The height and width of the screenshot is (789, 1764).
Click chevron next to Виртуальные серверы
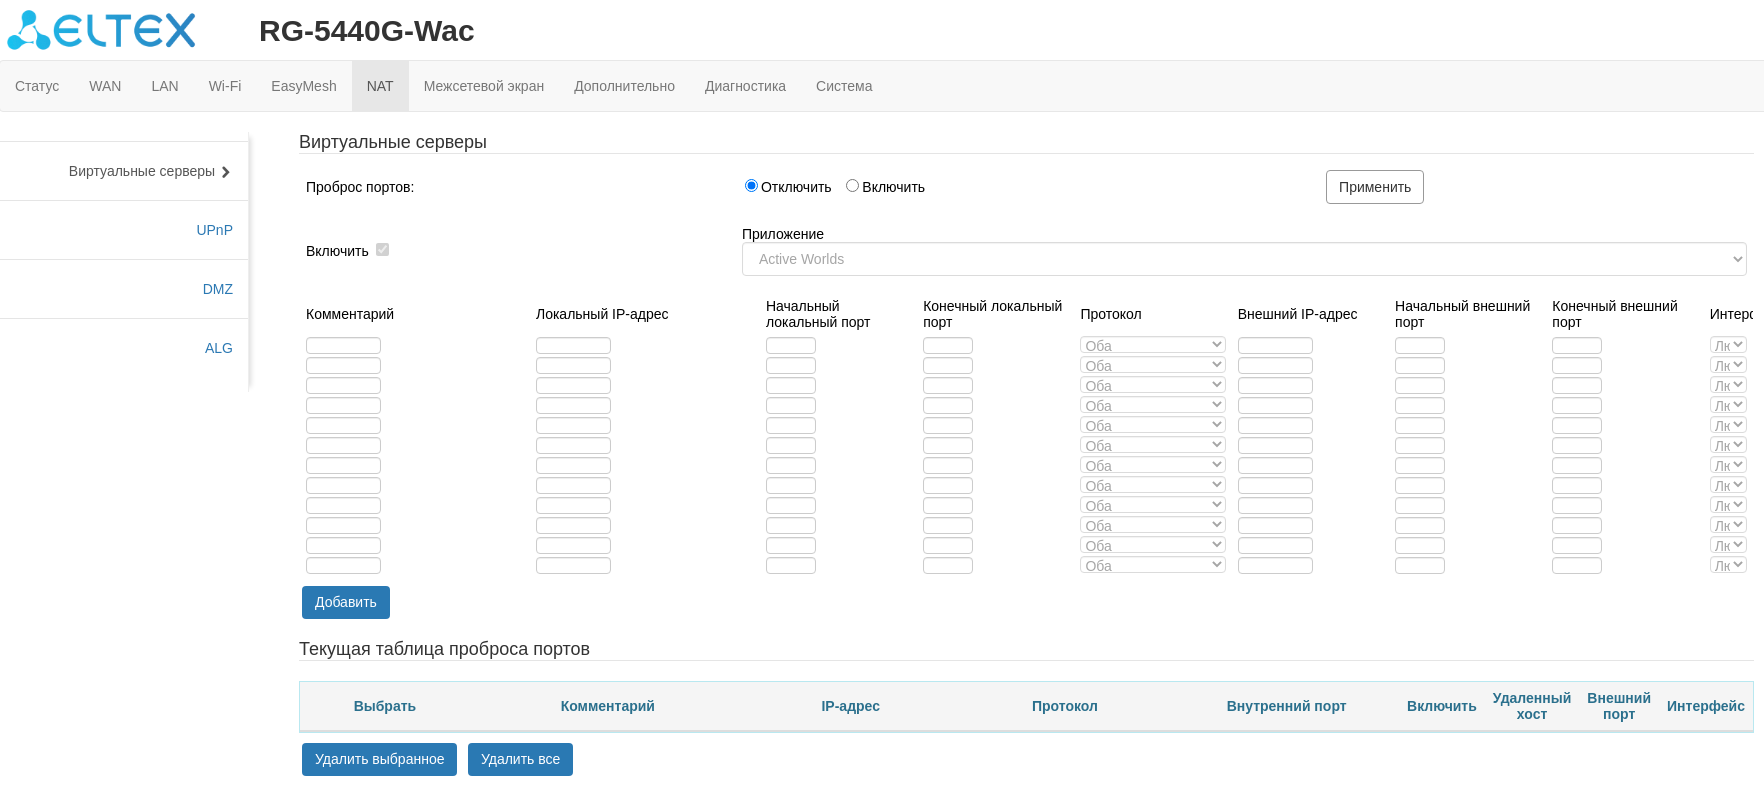pos(226,172)
